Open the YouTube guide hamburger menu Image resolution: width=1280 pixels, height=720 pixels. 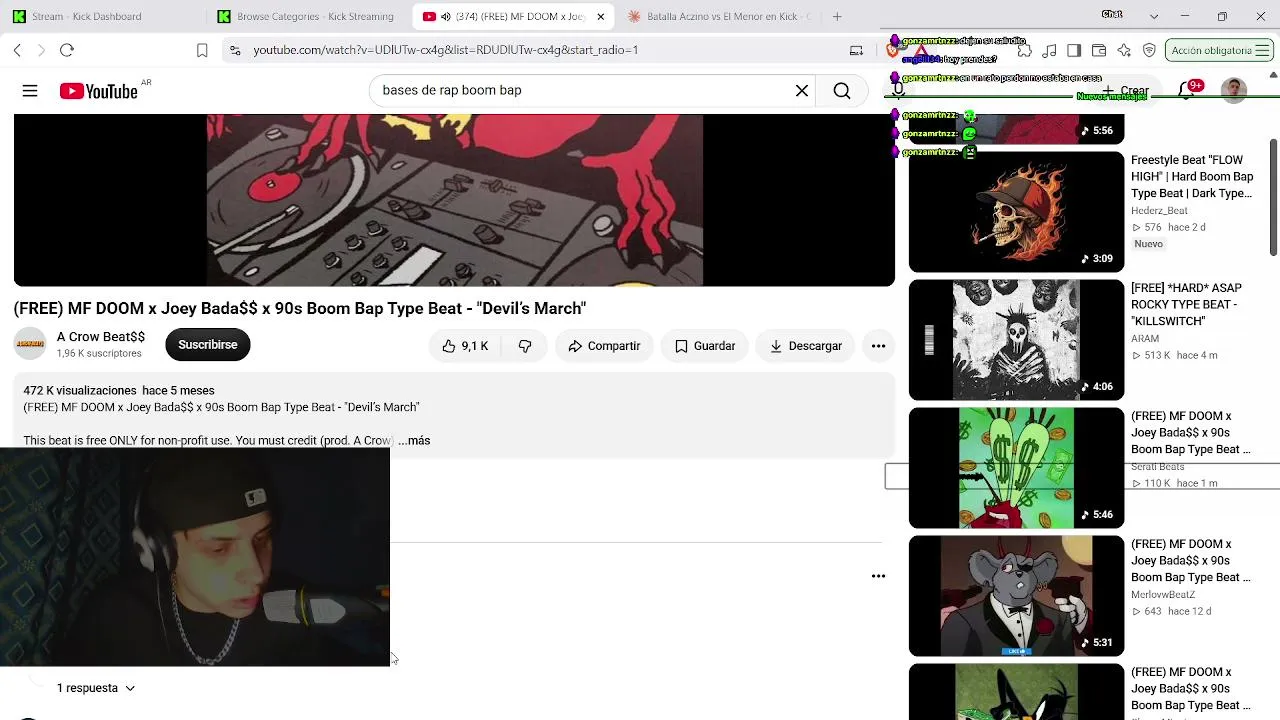point(30,91)
